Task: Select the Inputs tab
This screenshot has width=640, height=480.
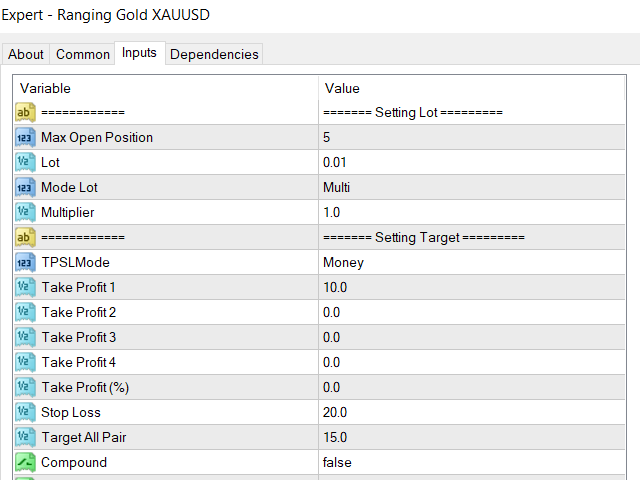Action: (139, 53)
